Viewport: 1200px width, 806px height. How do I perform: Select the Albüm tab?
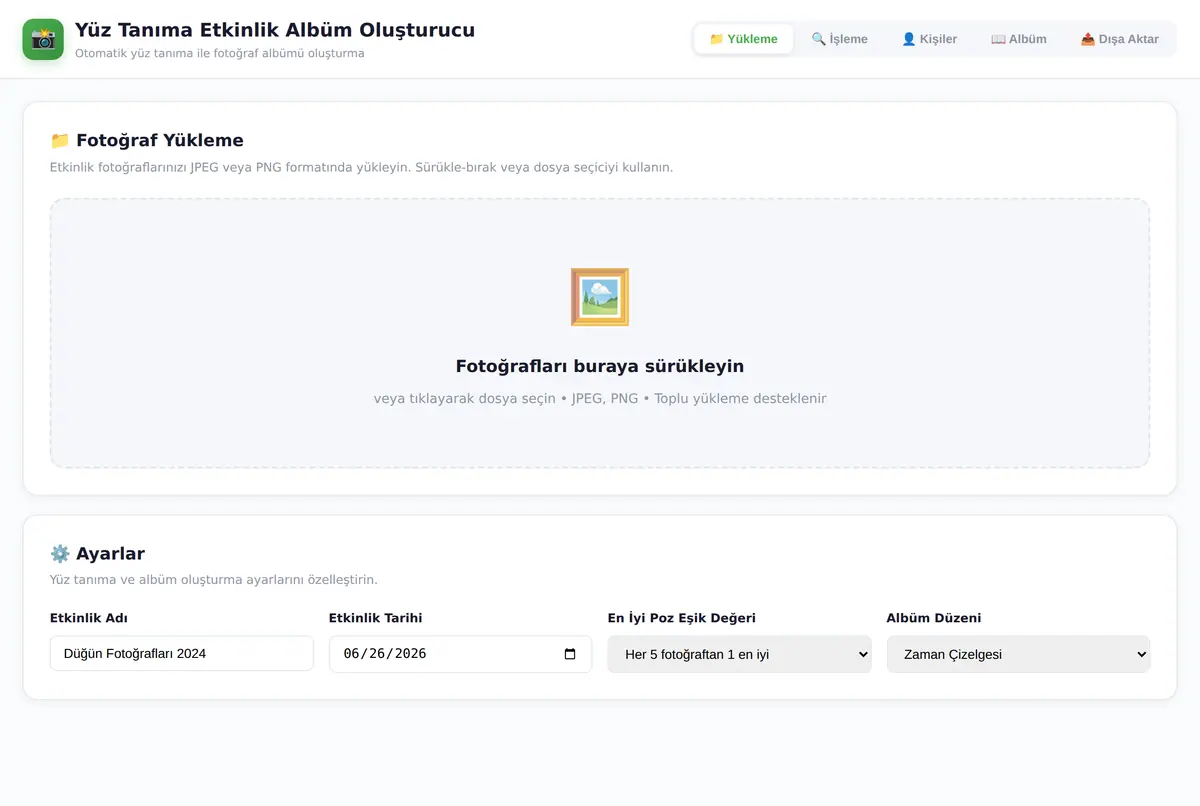coord(1018,39)
